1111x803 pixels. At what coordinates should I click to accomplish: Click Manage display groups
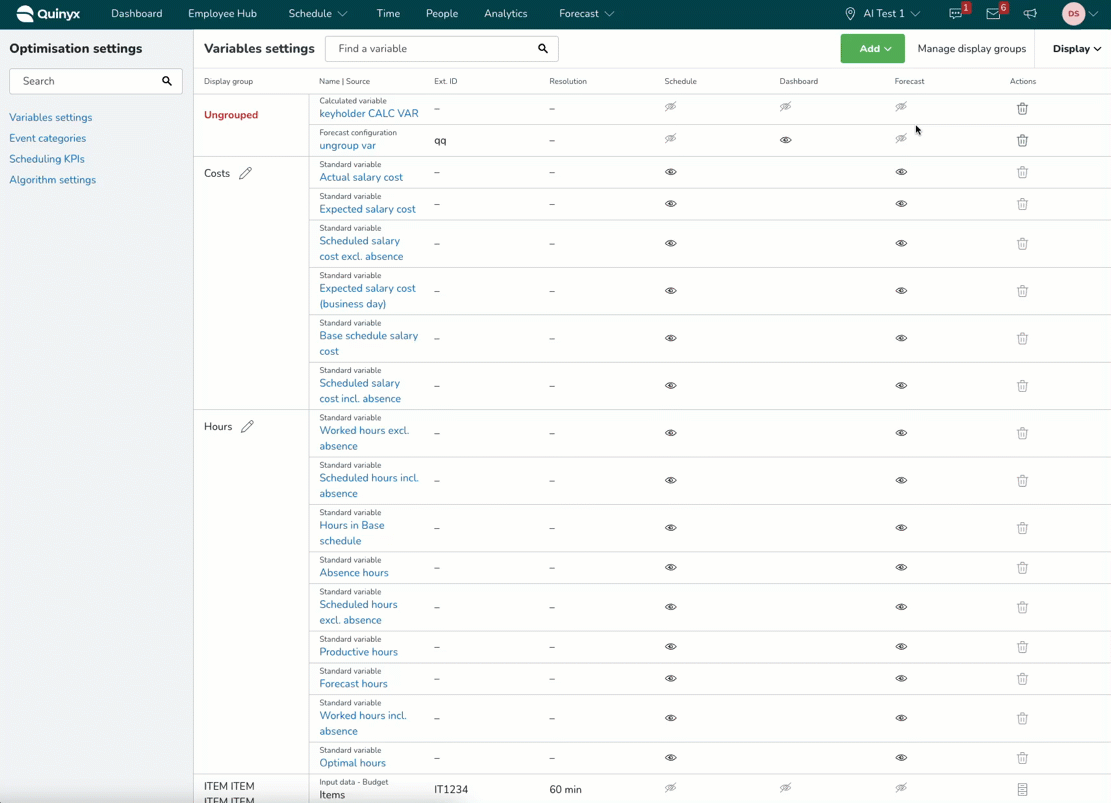[971, 48]
